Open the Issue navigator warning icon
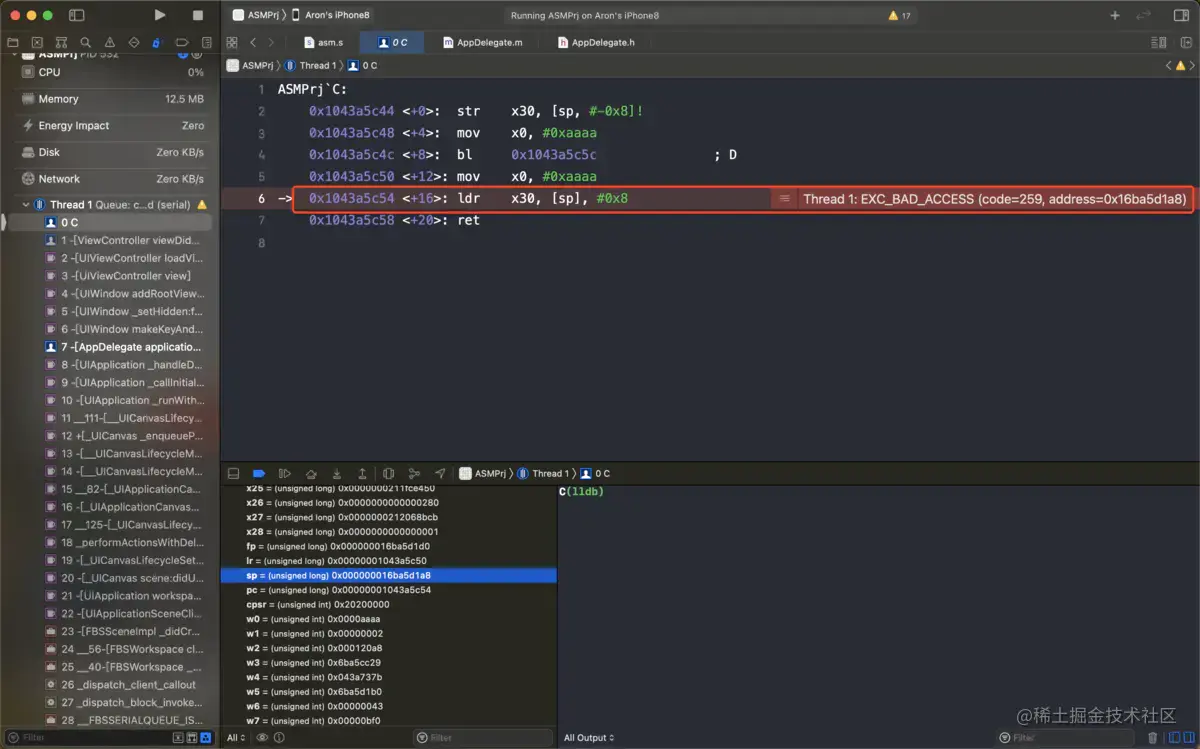This screenshot has height=749, width=1200. (x=109, y=43)
